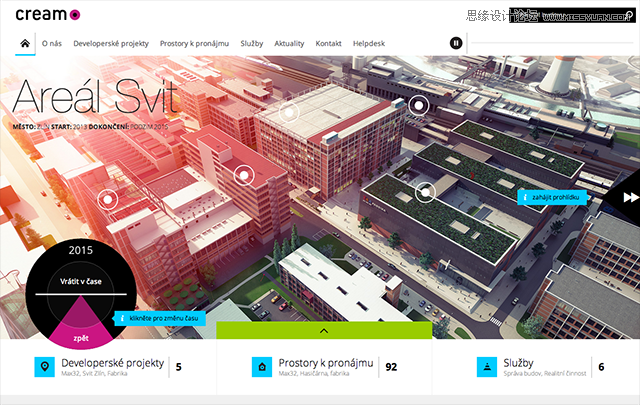Image resolution: width=640 pixels, height=405 pixels.
Task: Click the cone icon beside Služby
Action: tap(487, 367)
